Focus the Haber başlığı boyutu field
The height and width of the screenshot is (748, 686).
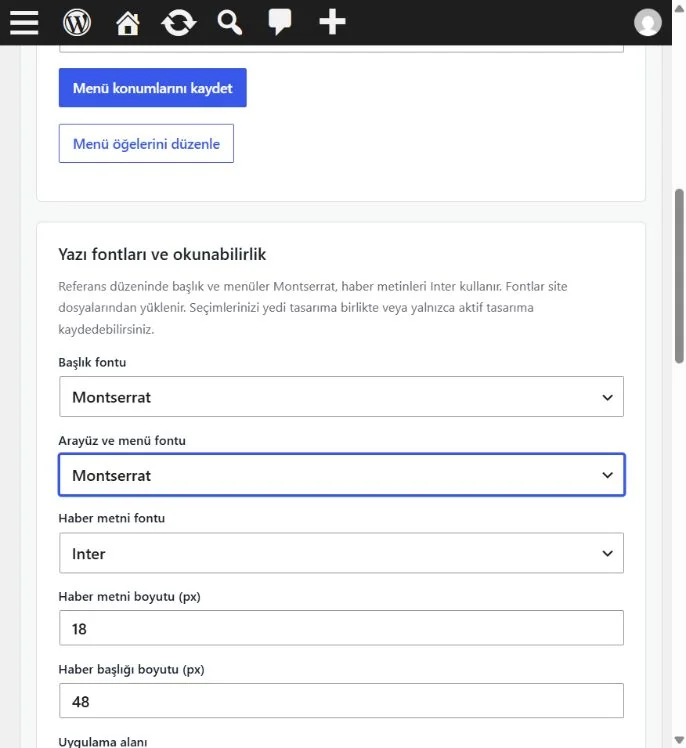coord(341,701)
